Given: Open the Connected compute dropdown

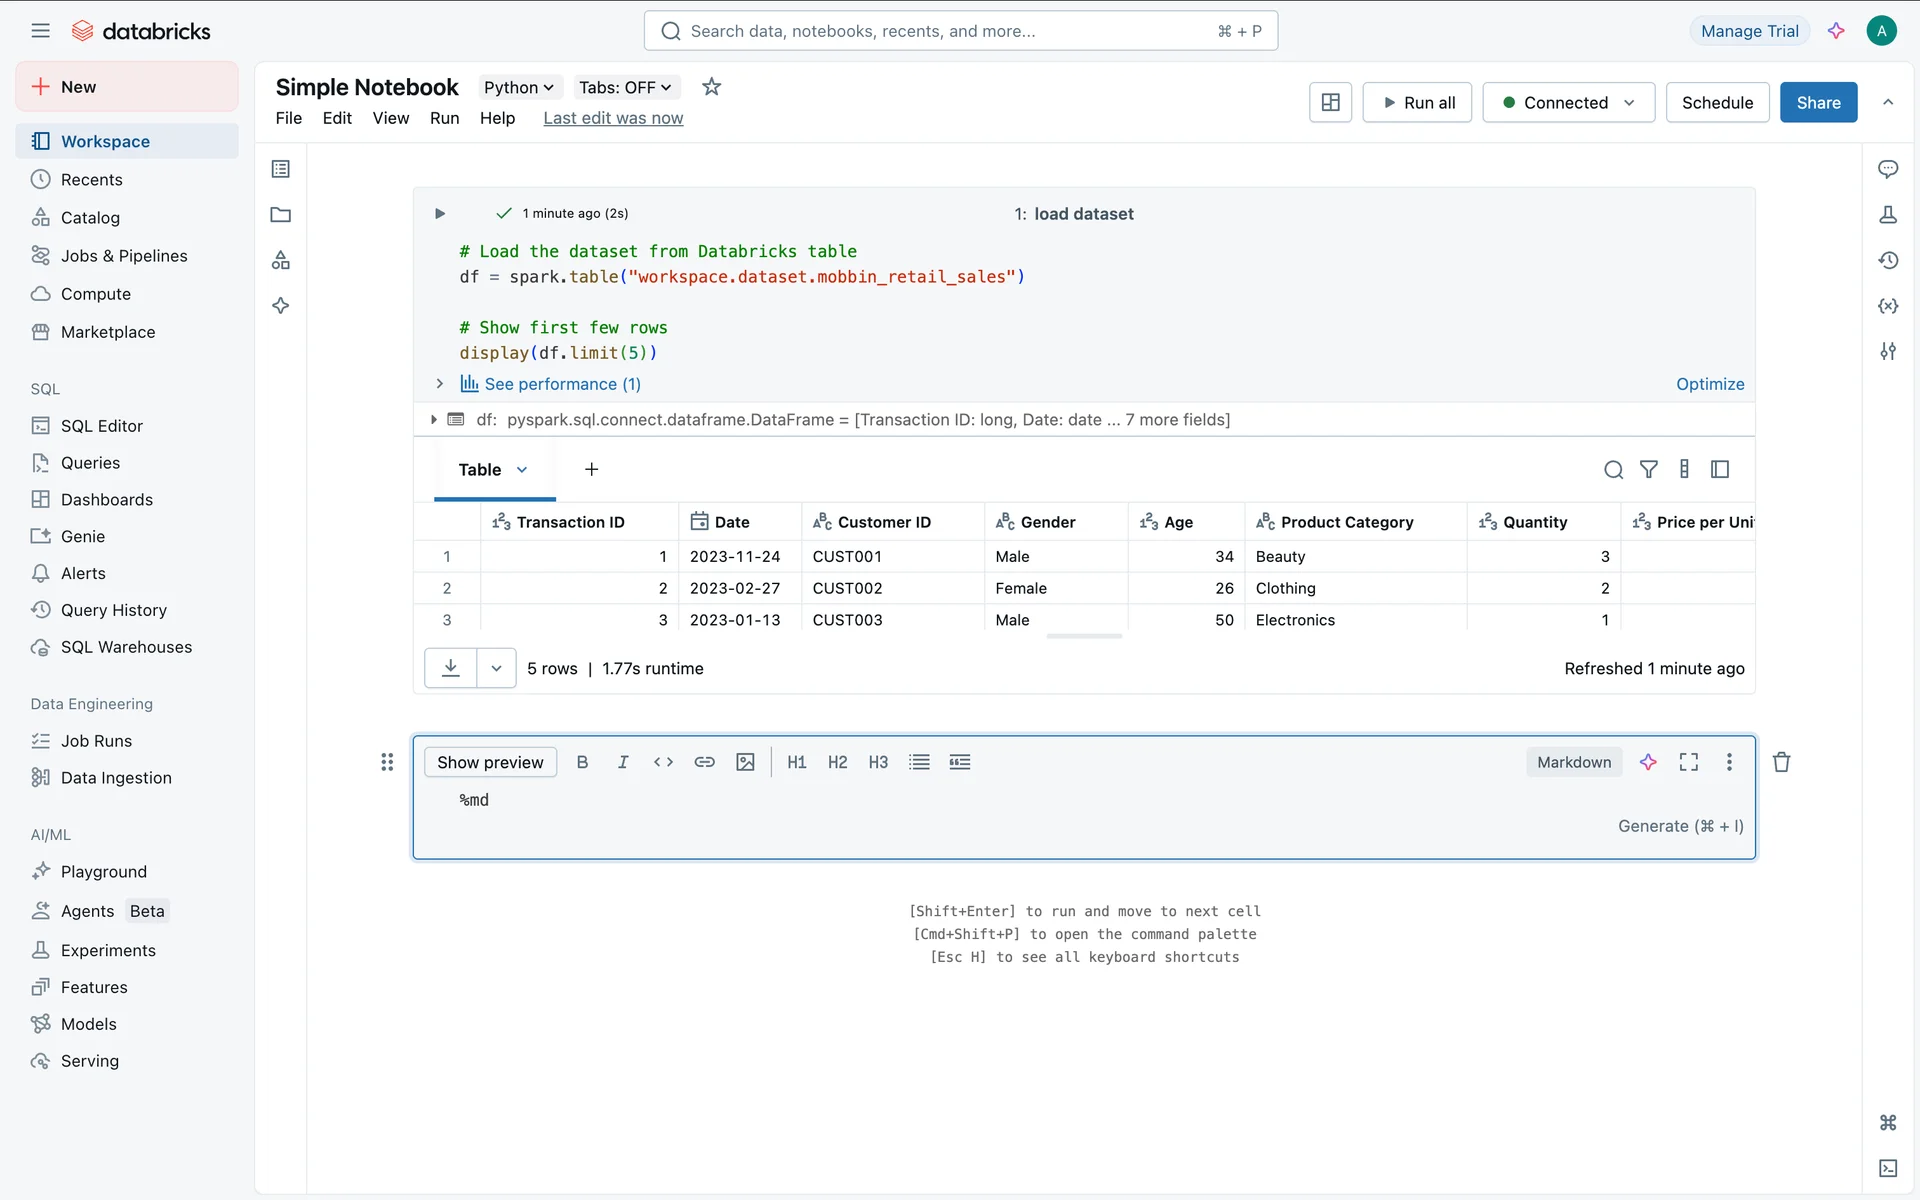Looking at the screenshot, I should point(1567,102).
